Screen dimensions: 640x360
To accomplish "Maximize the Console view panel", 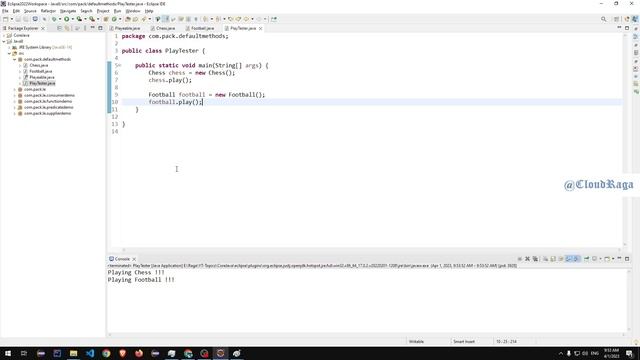I will 627,259.
